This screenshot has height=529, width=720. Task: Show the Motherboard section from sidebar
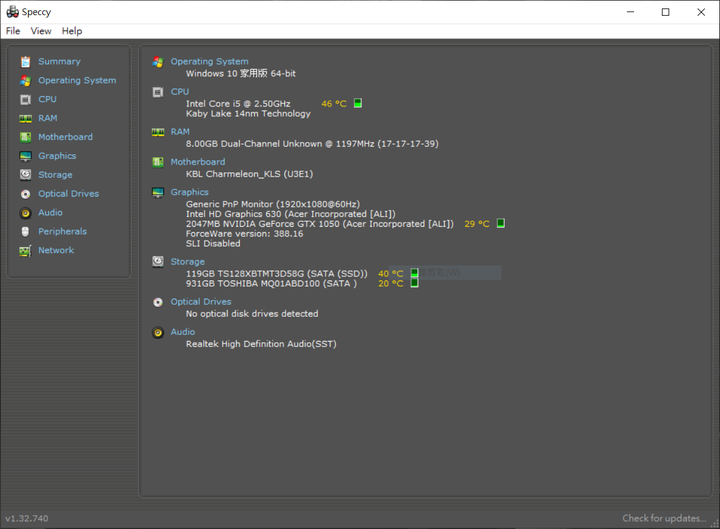65,137
